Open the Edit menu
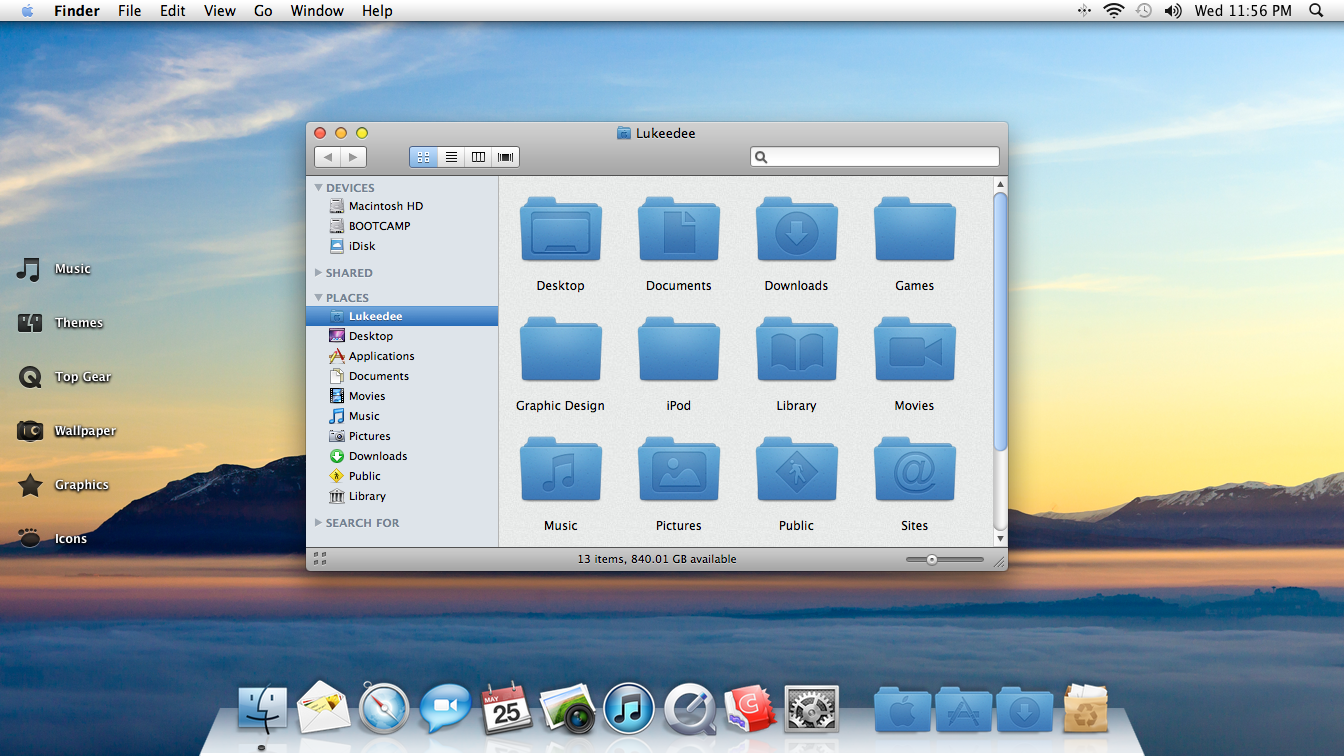This screenshot has height=756, width=1344. click(x=173, y=11)
